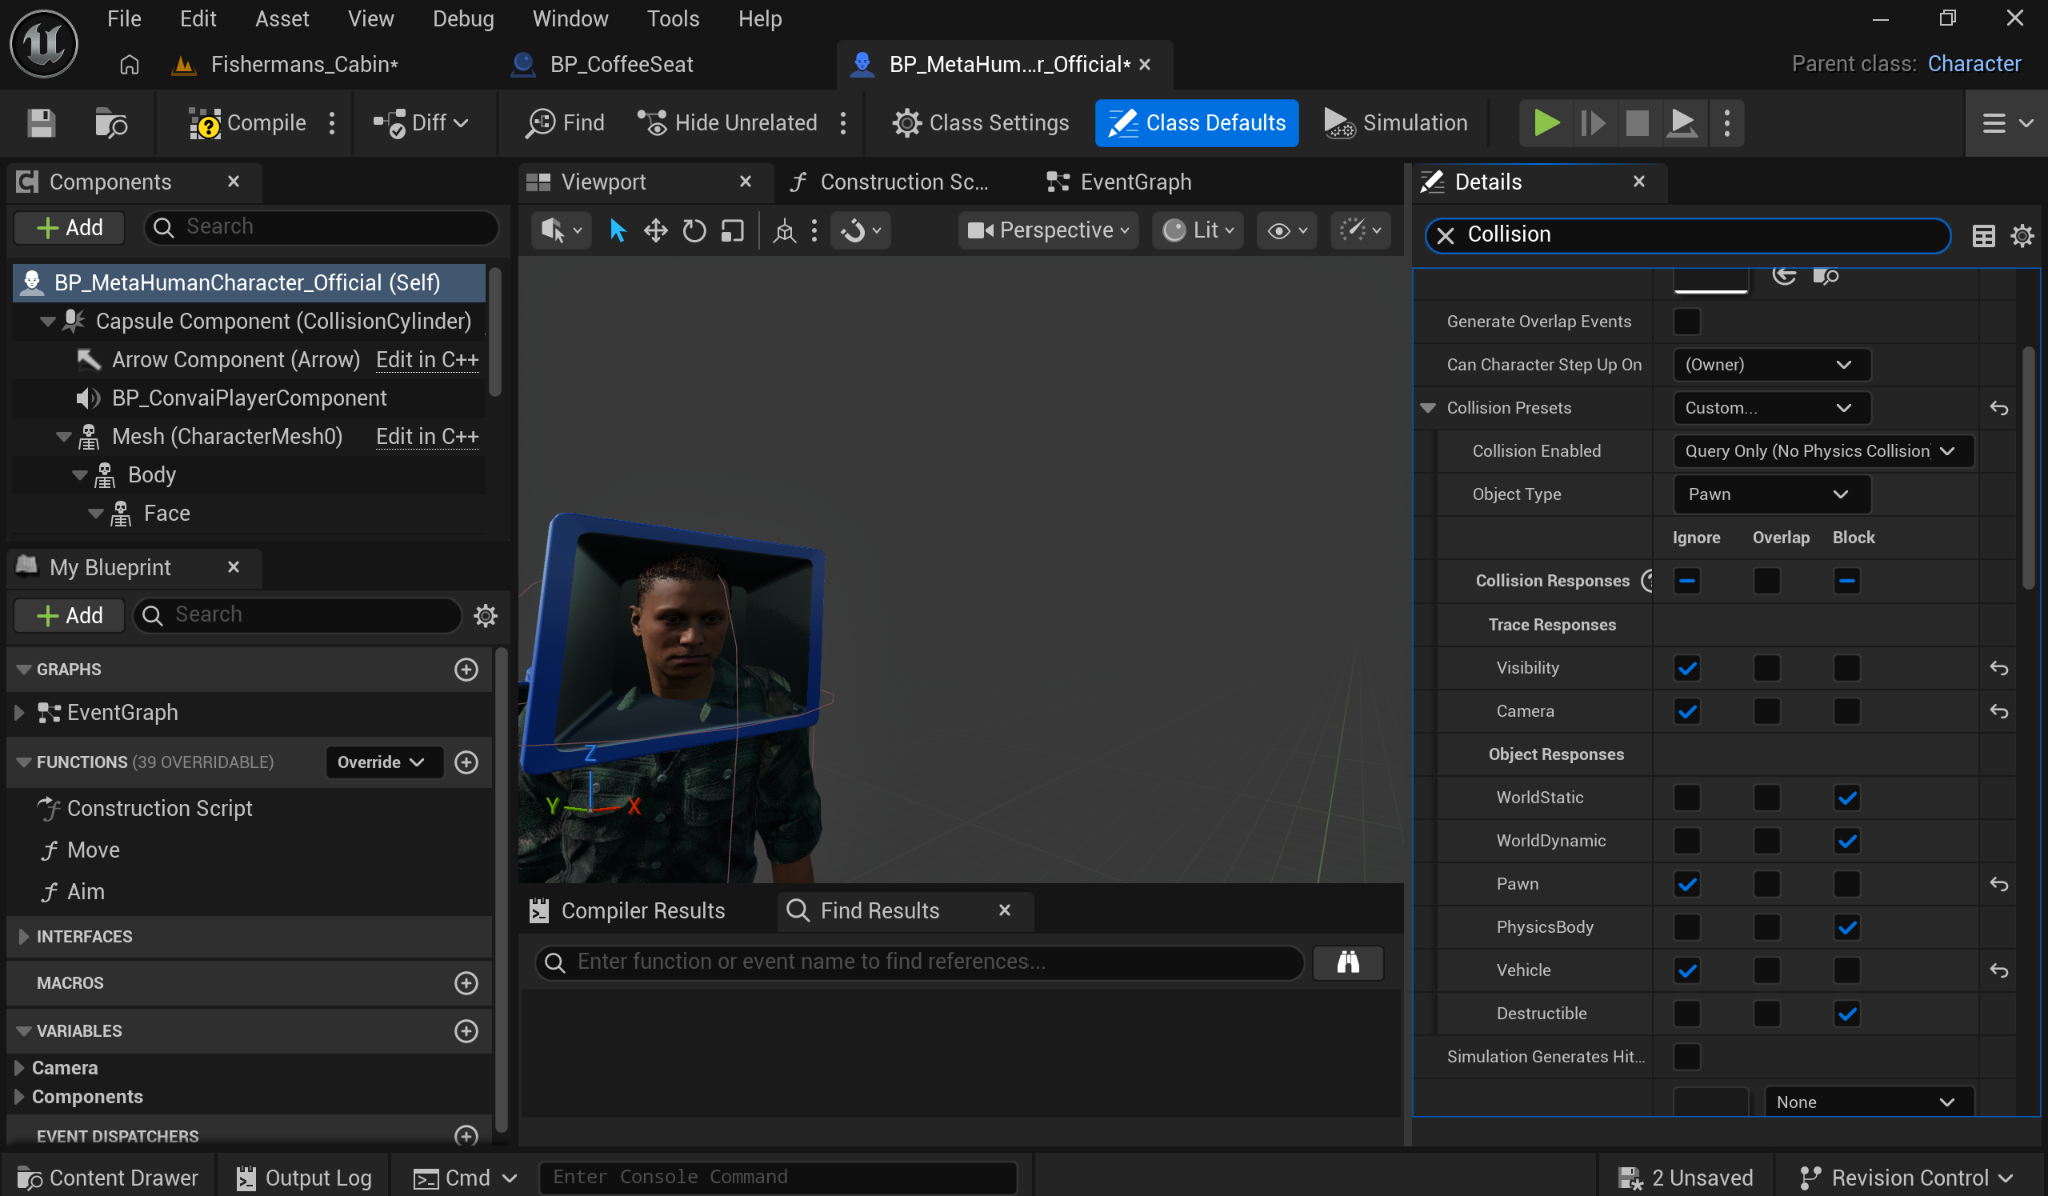2048x1196 pixels.
Task: Set WorldStatic response to Ignore
Action: click(1687, 798)
